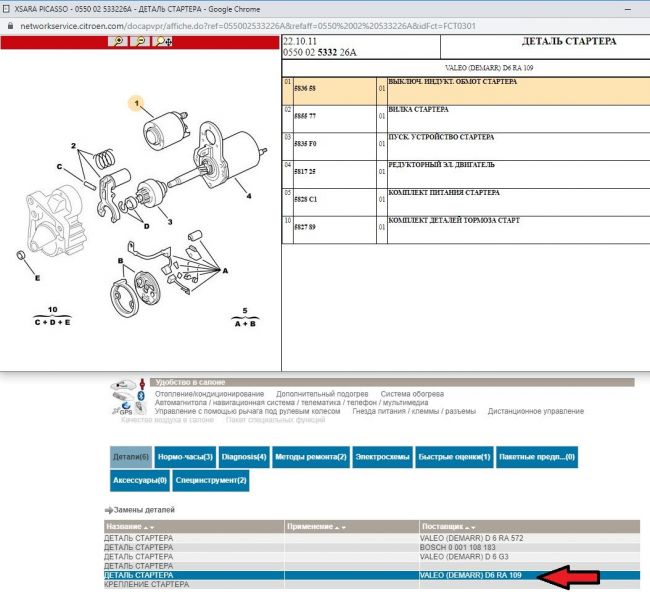
Task: Select the BOSCH 0 001 108 183 row
Action: click(x=460, y=547)
